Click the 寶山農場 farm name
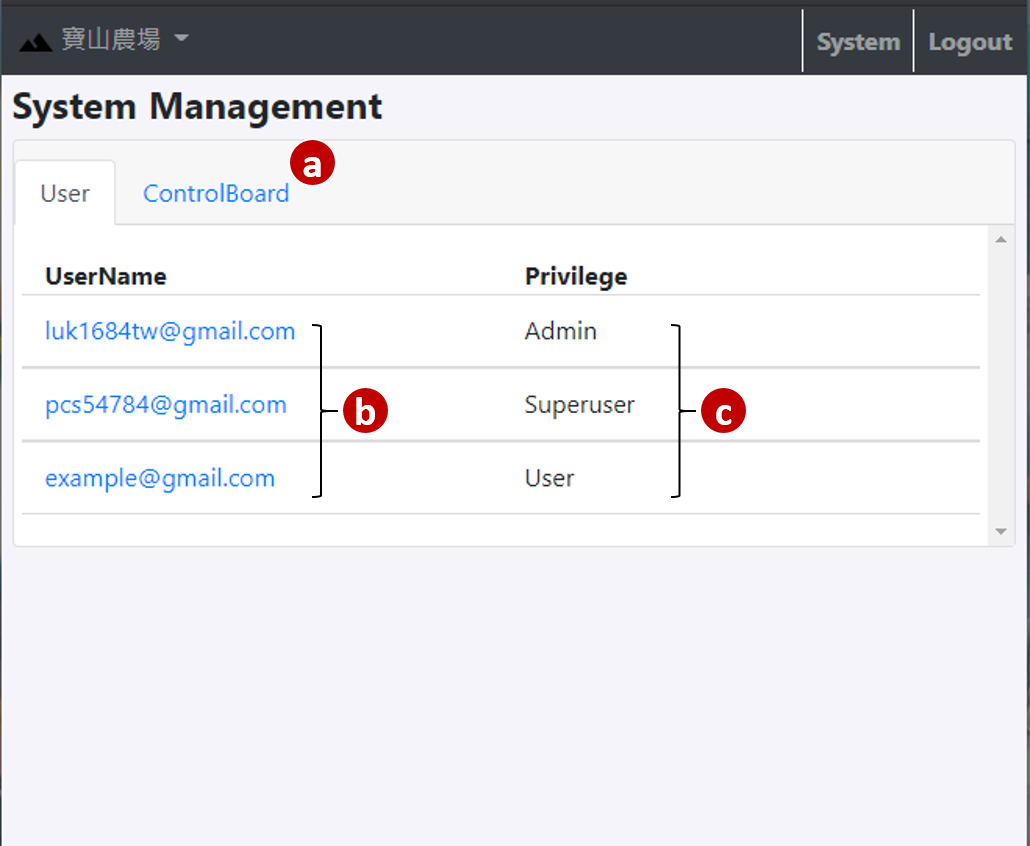1030x846 pixels. click(111, 39)
